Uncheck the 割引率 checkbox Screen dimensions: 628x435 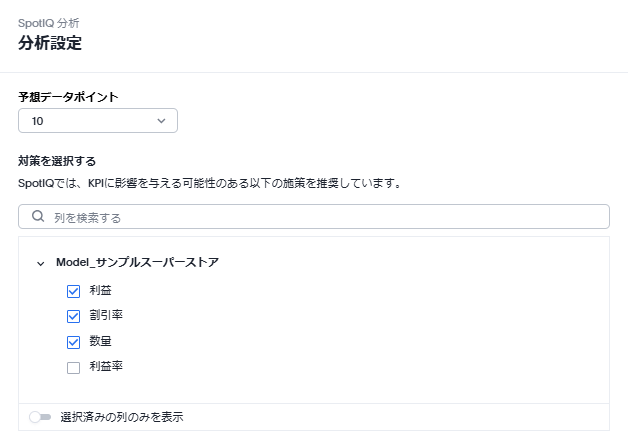(x=73, y=316)
